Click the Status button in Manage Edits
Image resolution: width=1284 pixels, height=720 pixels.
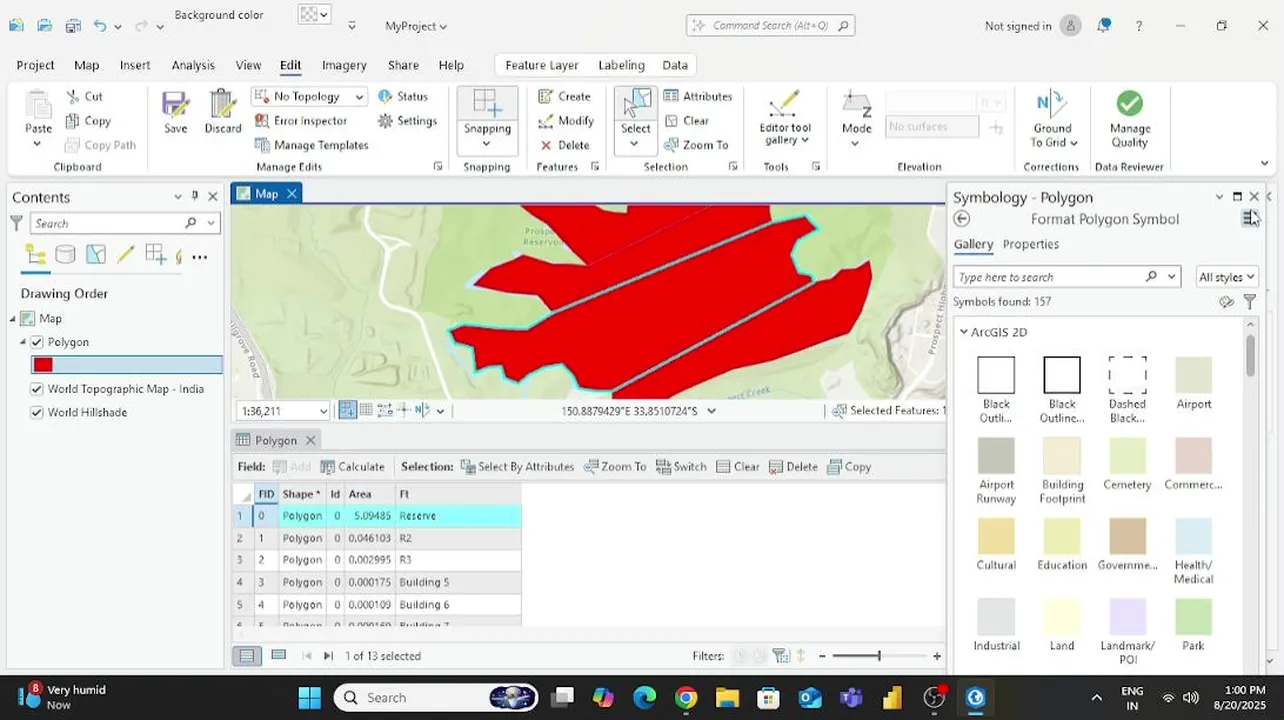point(402,97)
